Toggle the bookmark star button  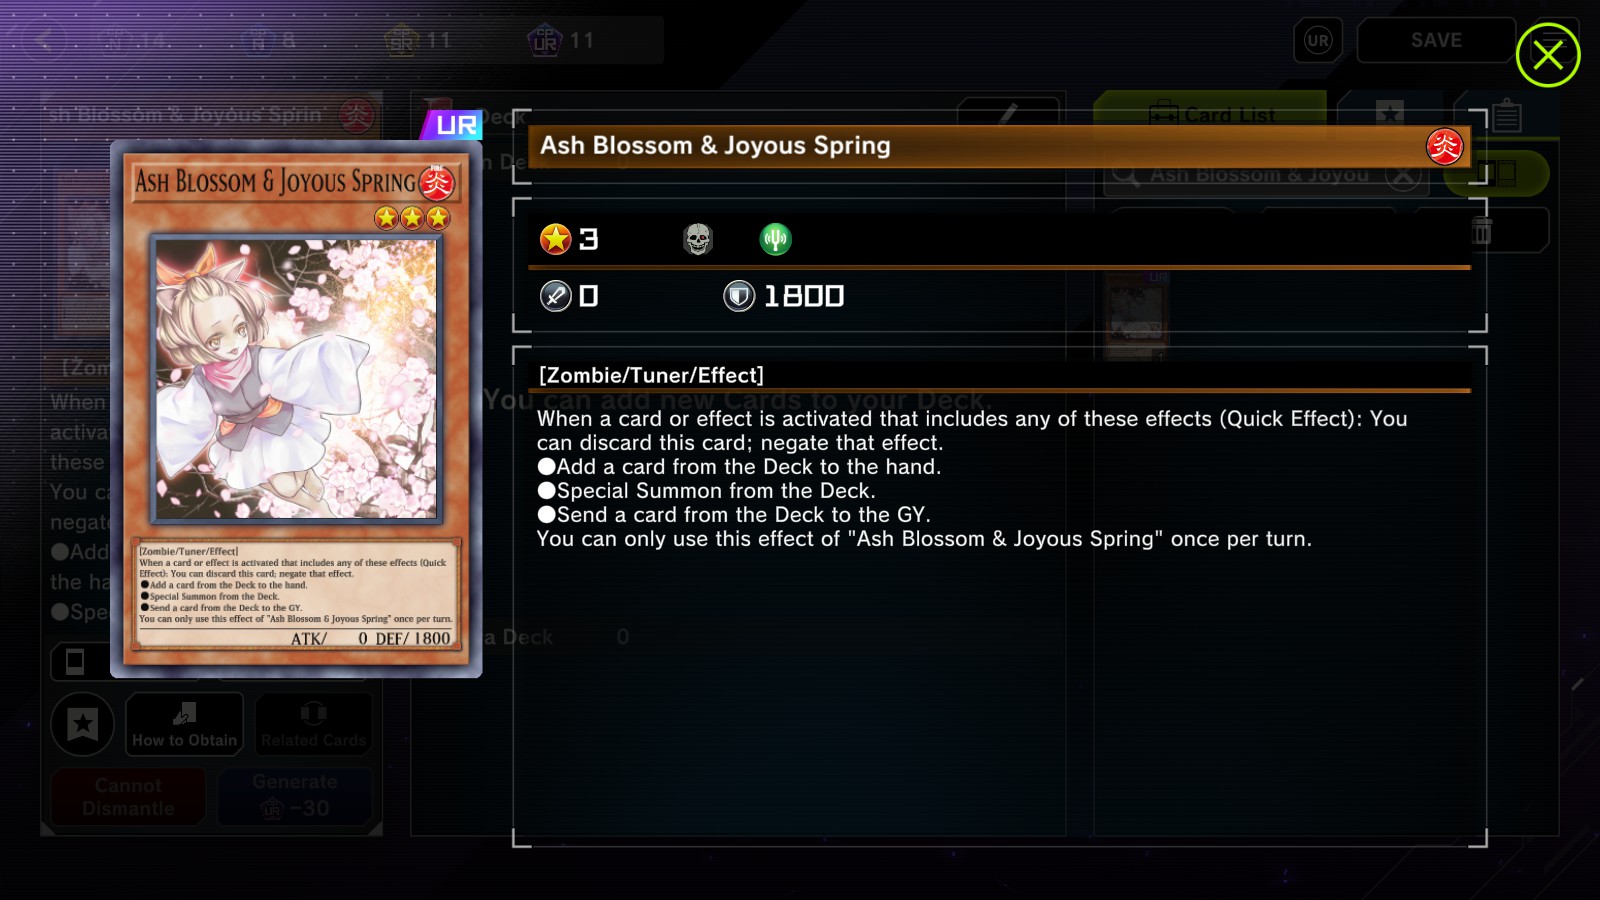coord(82,723)
